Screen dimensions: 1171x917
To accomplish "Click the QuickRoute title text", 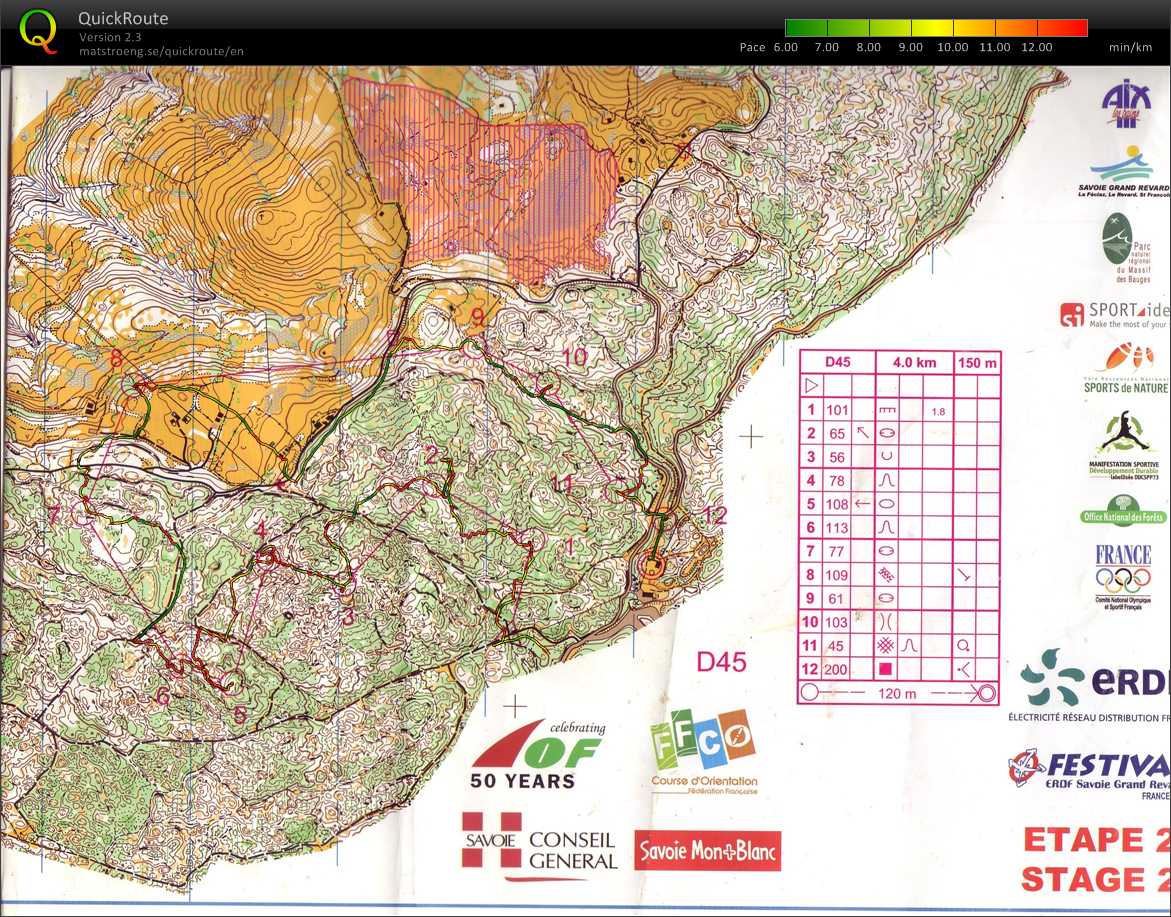I will coord(123,19).
